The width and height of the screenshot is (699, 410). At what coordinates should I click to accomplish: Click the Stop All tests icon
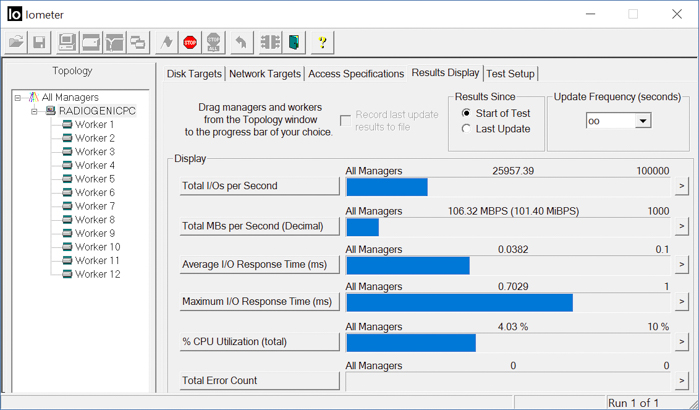[213, 42]
